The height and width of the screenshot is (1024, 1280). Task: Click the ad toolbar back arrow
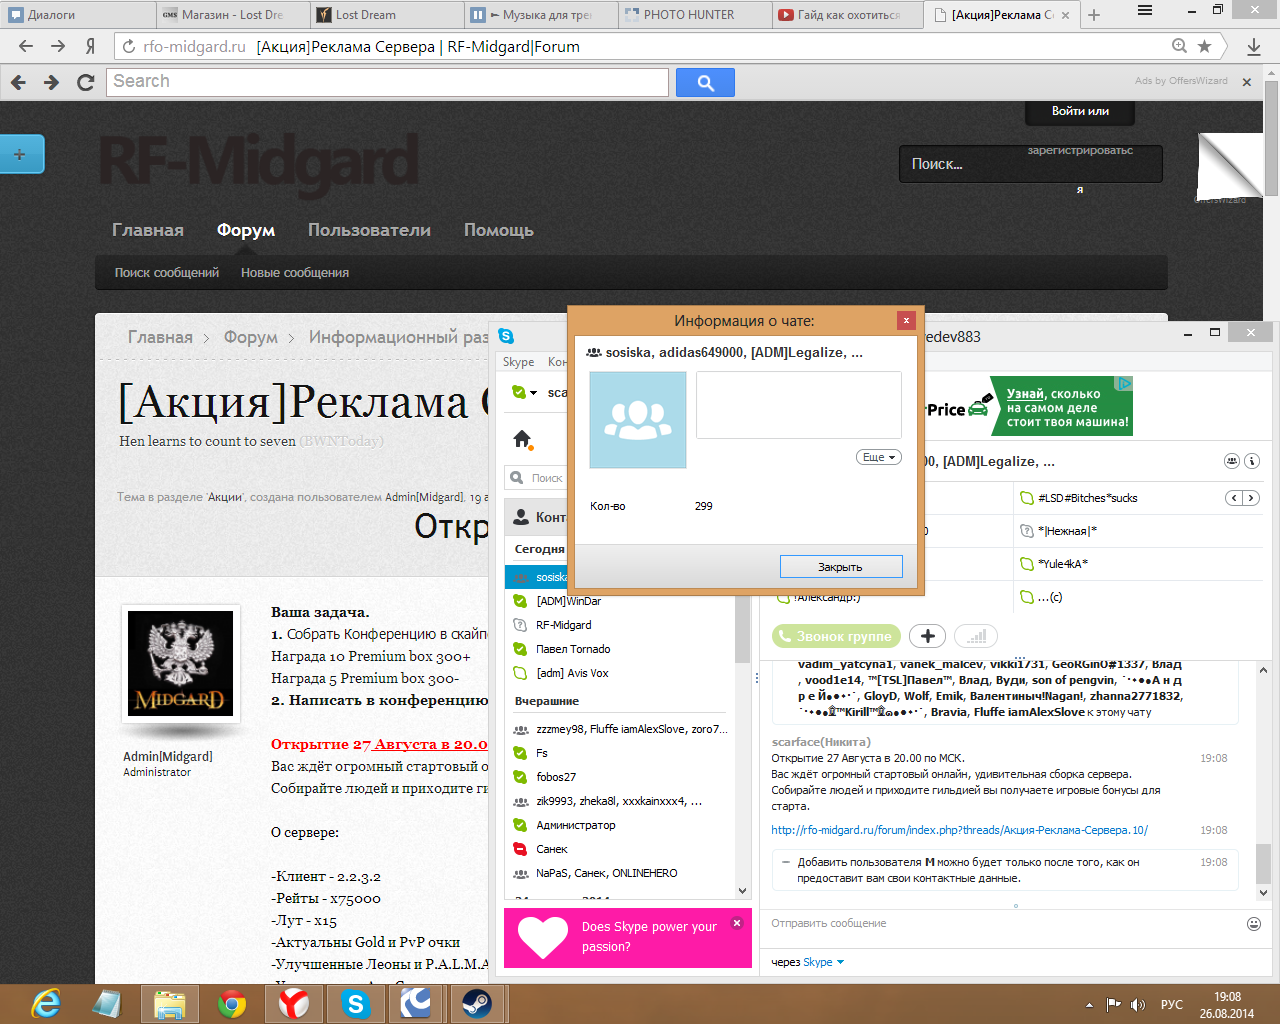[18, 83]
